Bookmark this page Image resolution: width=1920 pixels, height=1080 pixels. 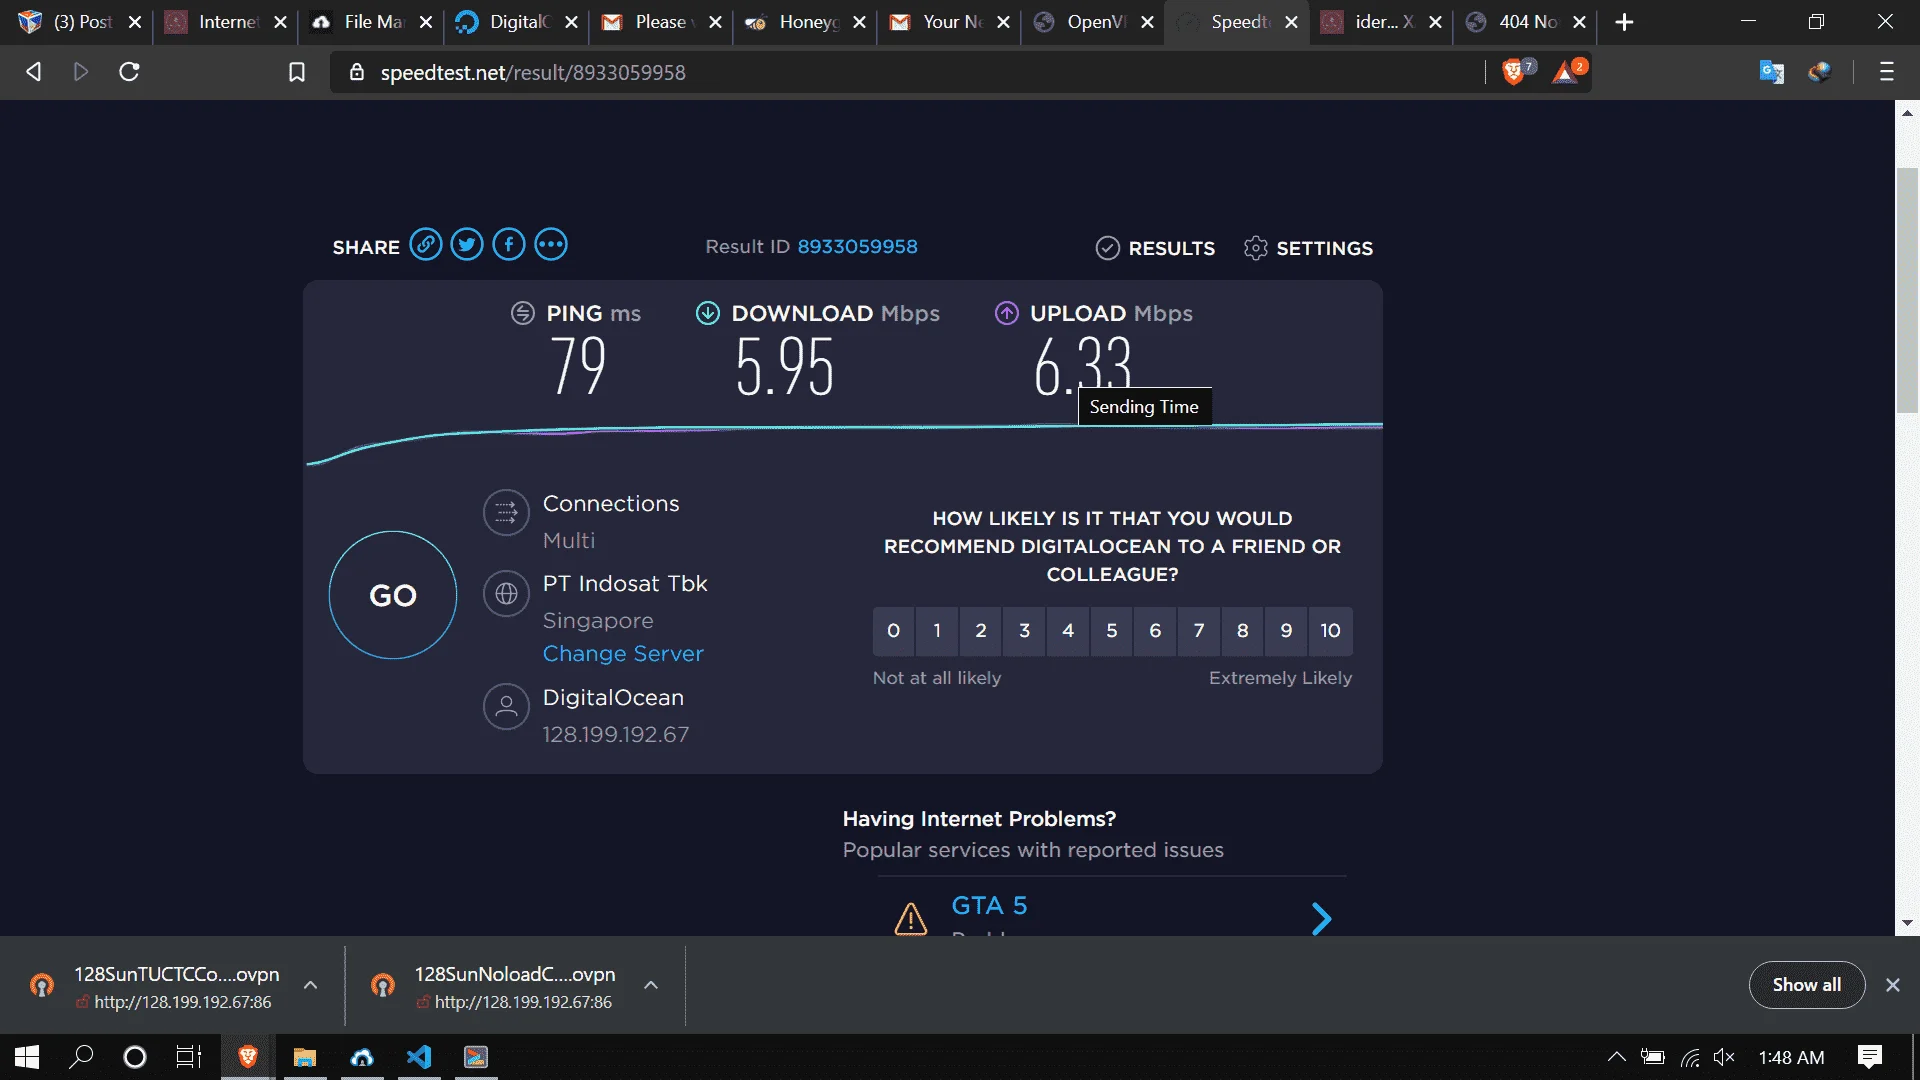[297, 72]
